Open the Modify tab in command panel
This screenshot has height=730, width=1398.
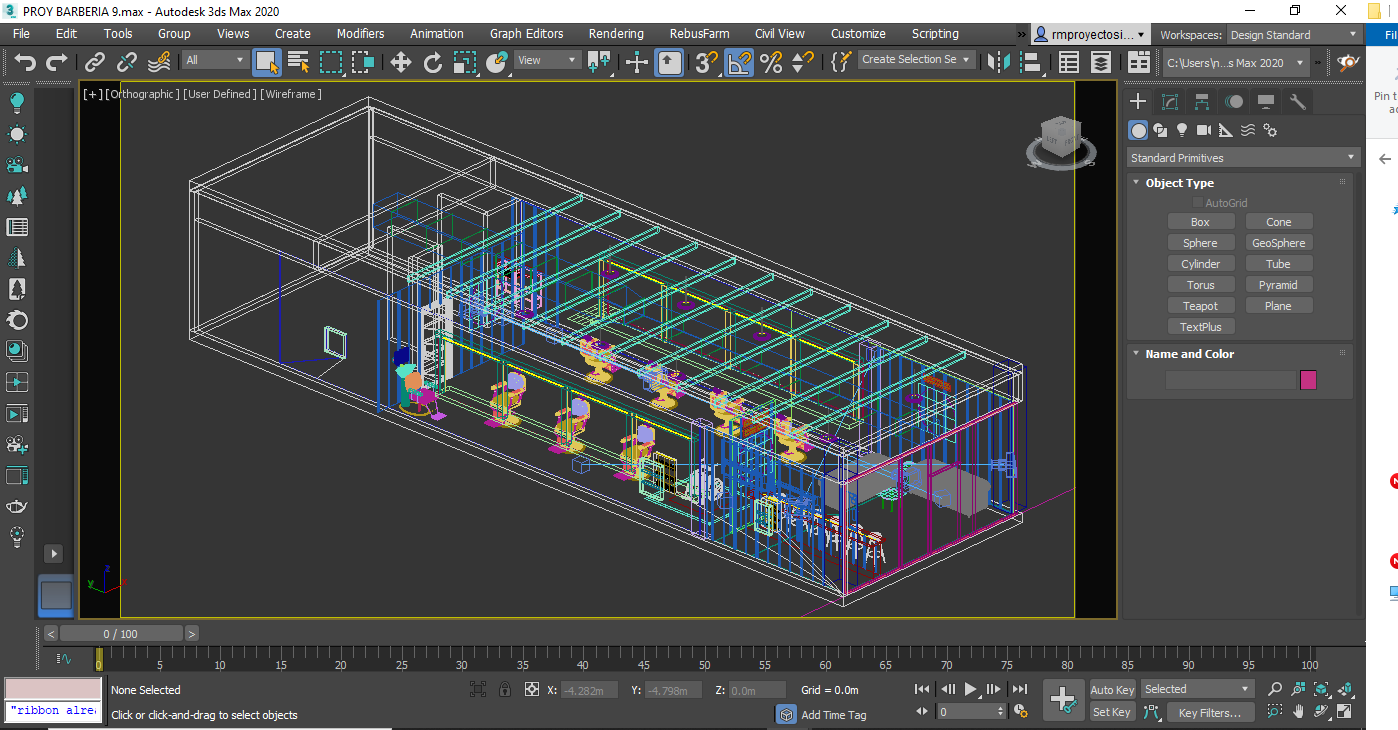click(1170, 102)
